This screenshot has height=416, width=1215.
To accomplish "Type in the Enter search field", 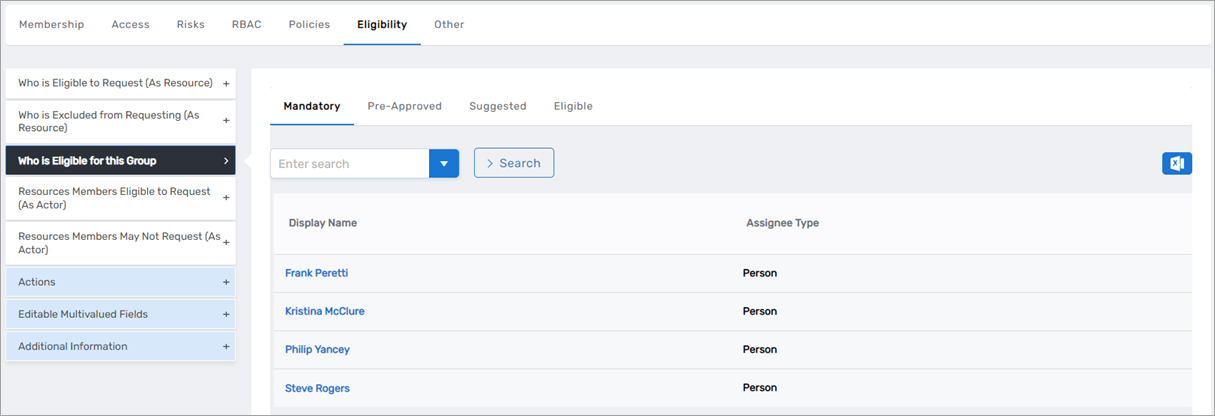I will 349,164.
